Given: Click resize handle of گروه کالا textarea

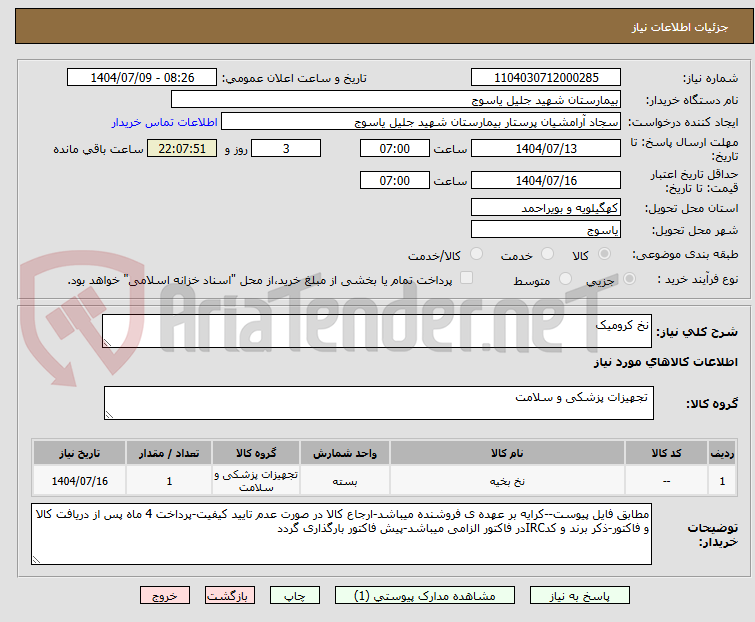Looking at the screenshot, I should (109, 415).
